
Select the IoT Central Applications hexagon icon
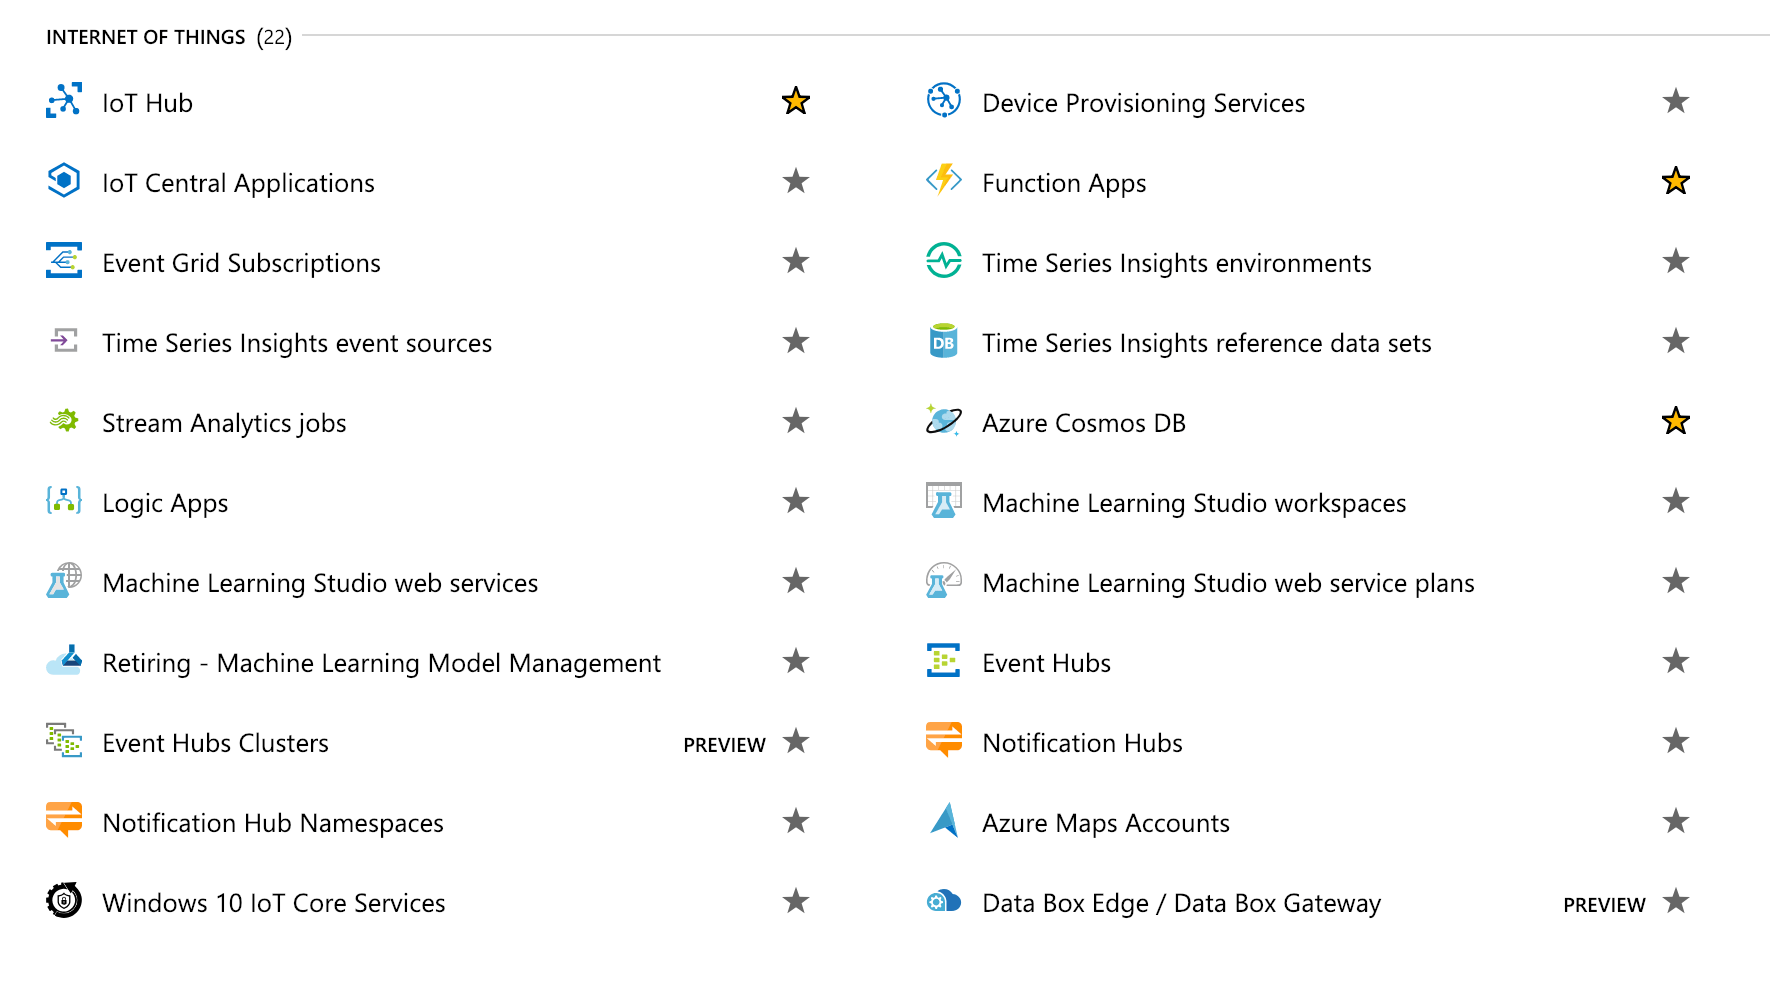tap(62, 181)
